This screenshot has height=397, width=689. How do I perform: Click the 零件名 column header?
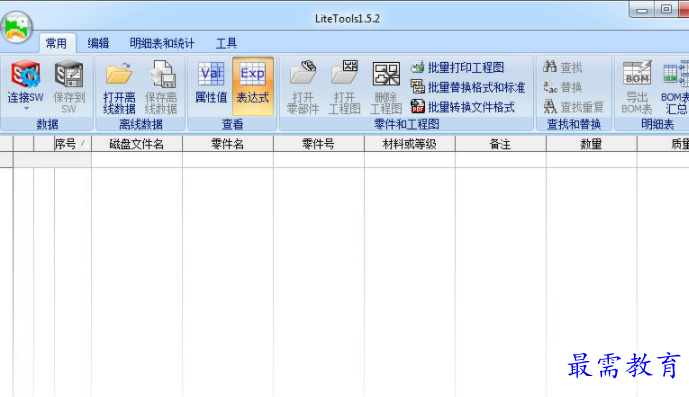pos(228,144)
